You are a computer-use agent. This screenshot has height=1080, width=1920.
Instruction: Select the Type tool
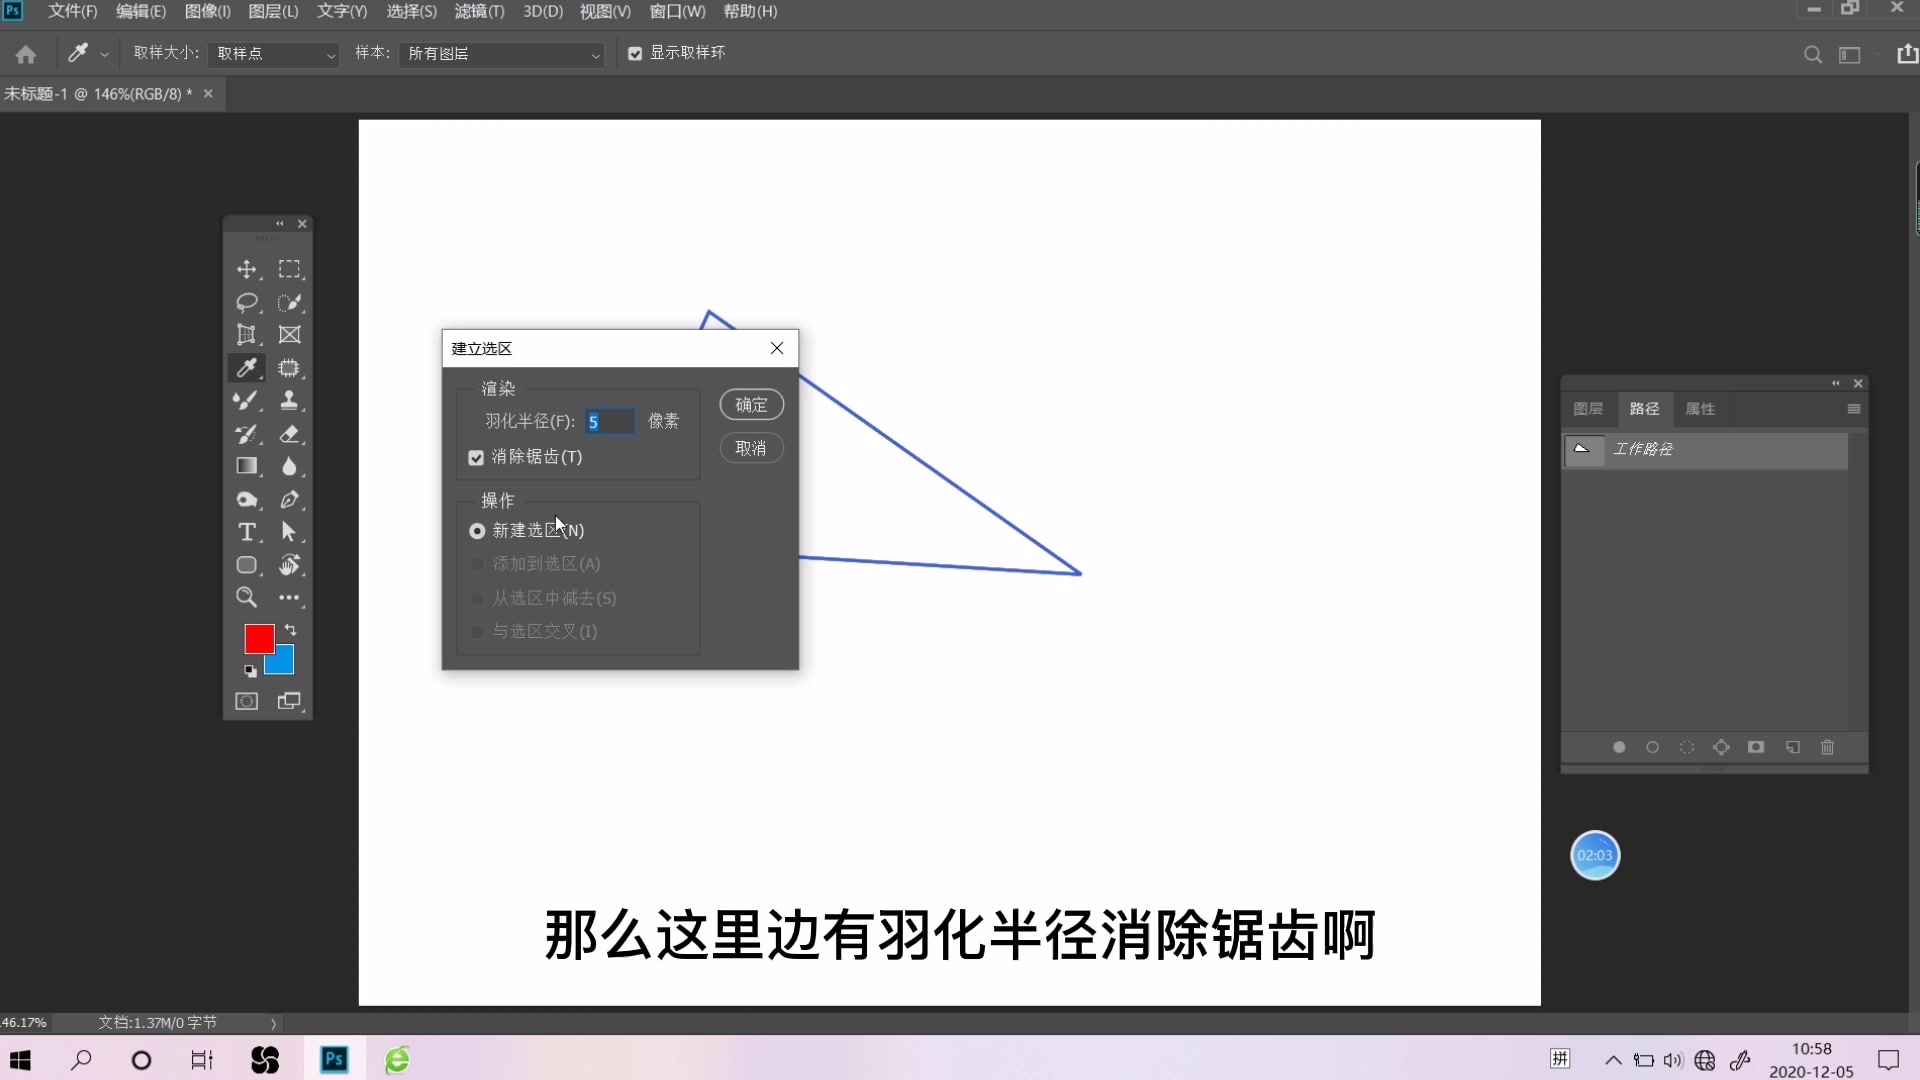pos(246,532)
